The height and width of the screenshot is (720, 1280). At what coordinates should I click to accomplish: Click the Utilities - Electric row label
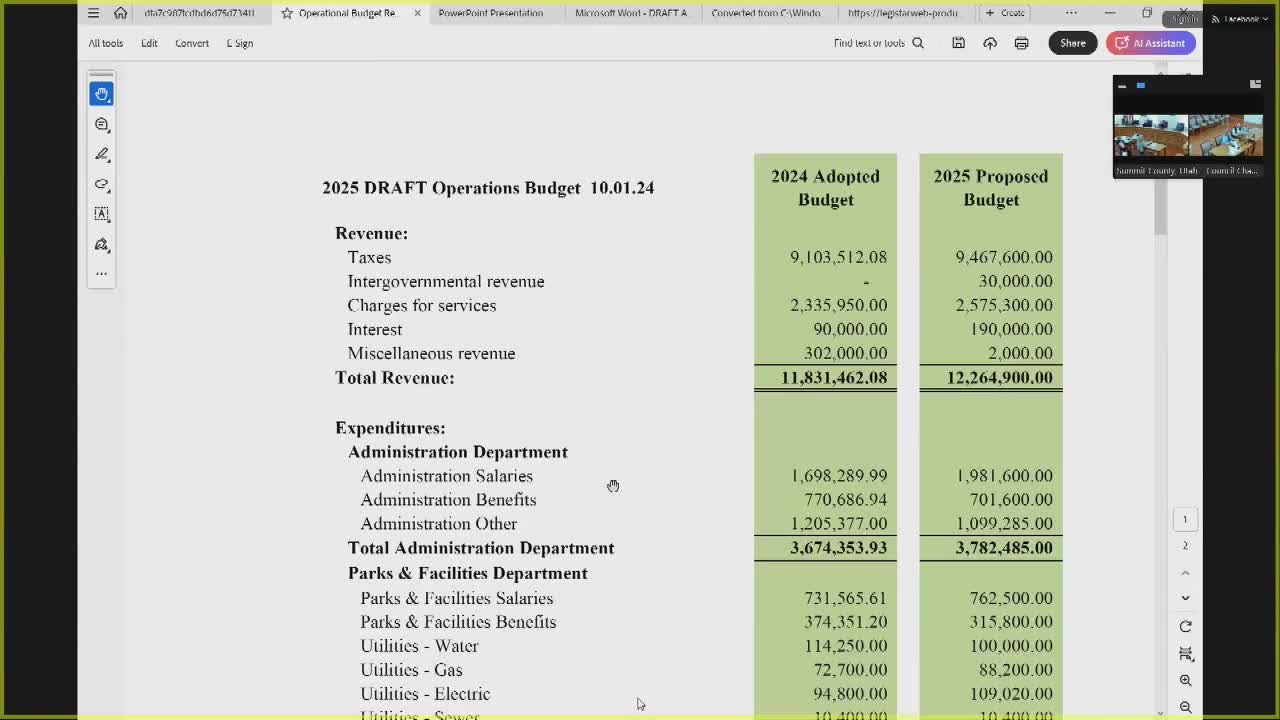click(425, 694)
